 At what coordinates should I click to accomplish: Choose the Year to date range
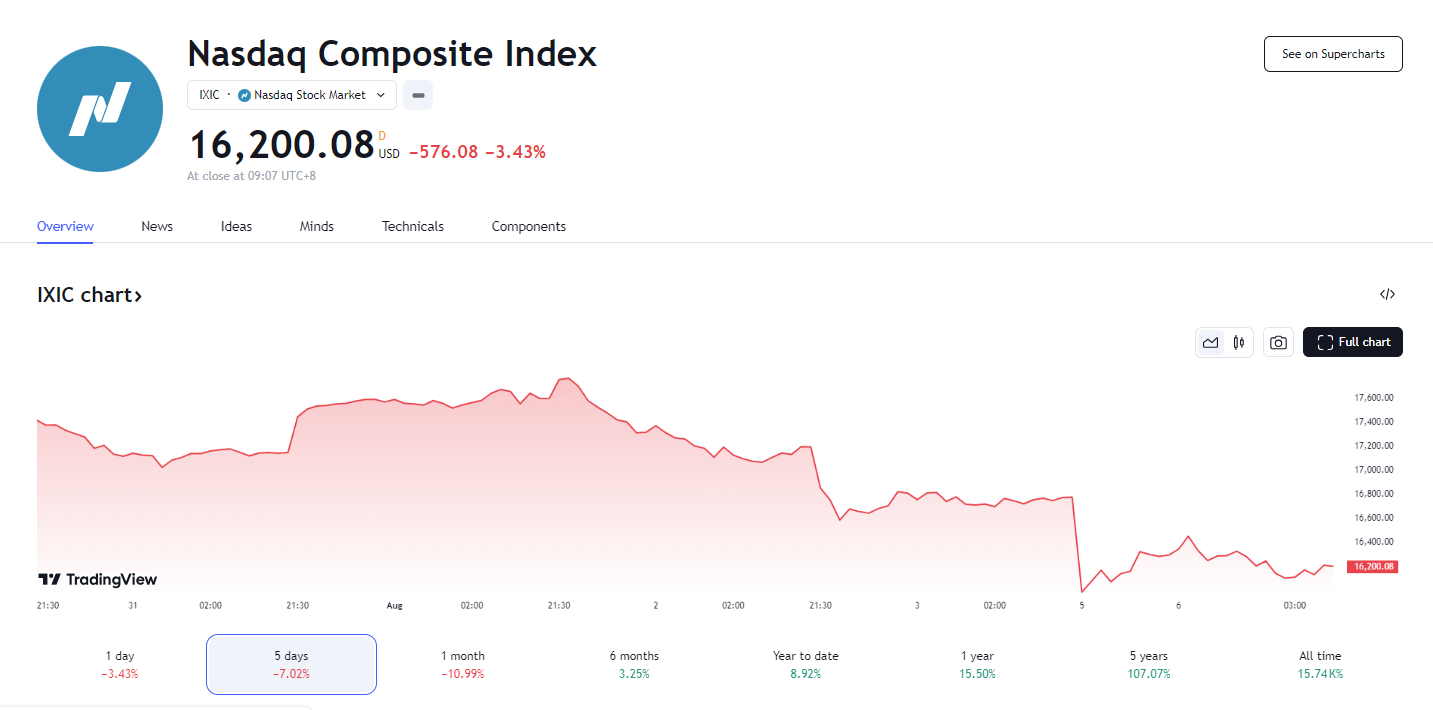(x=806, y=664)
